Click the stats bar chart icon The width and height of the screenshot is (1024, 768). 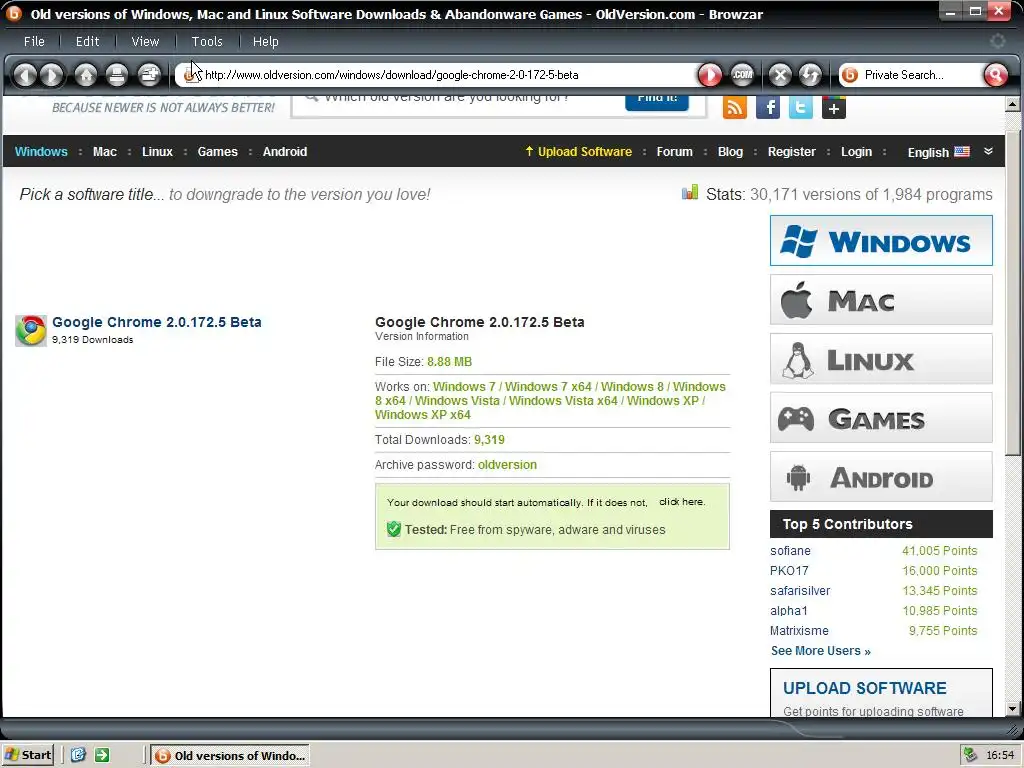click(690, 193)
